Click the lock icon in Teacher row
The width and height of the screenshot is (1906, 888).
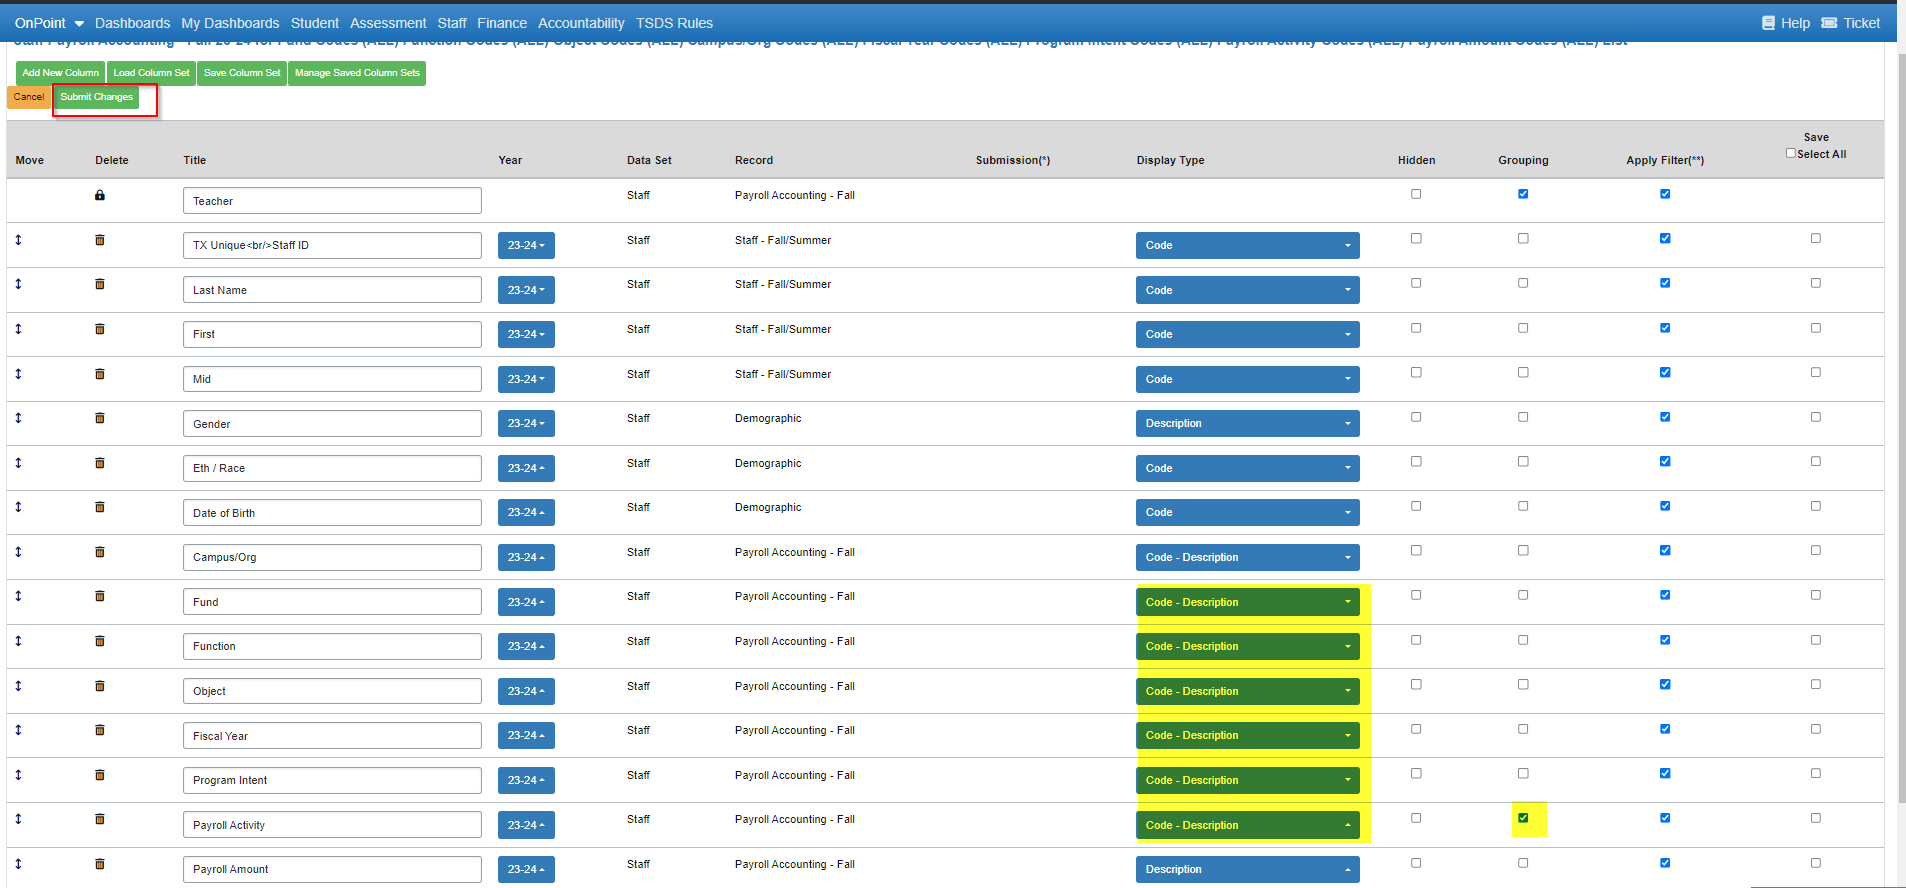100,195
